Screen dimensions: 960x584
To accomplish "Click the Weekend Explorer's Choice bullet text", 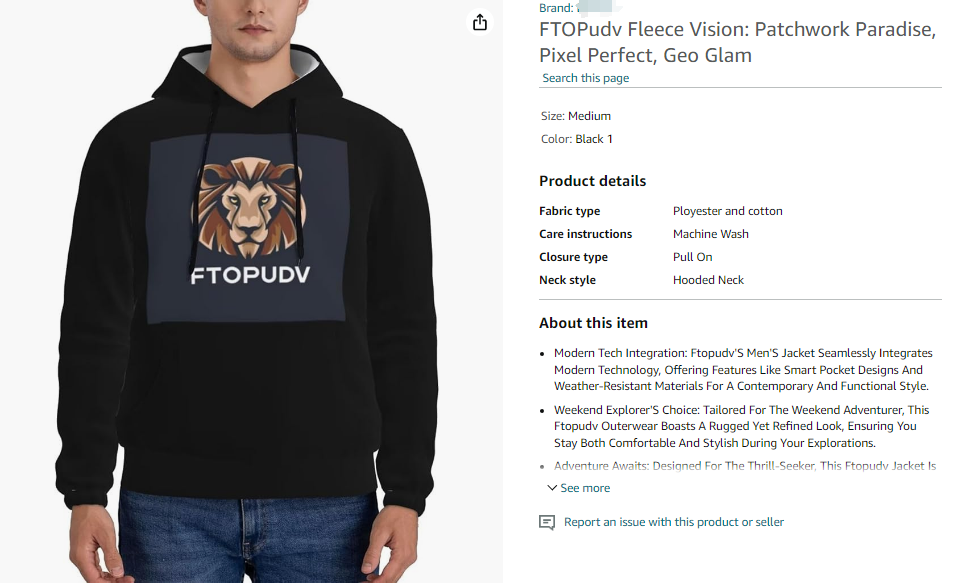I will pyautogui.click(x=741, y=426).
